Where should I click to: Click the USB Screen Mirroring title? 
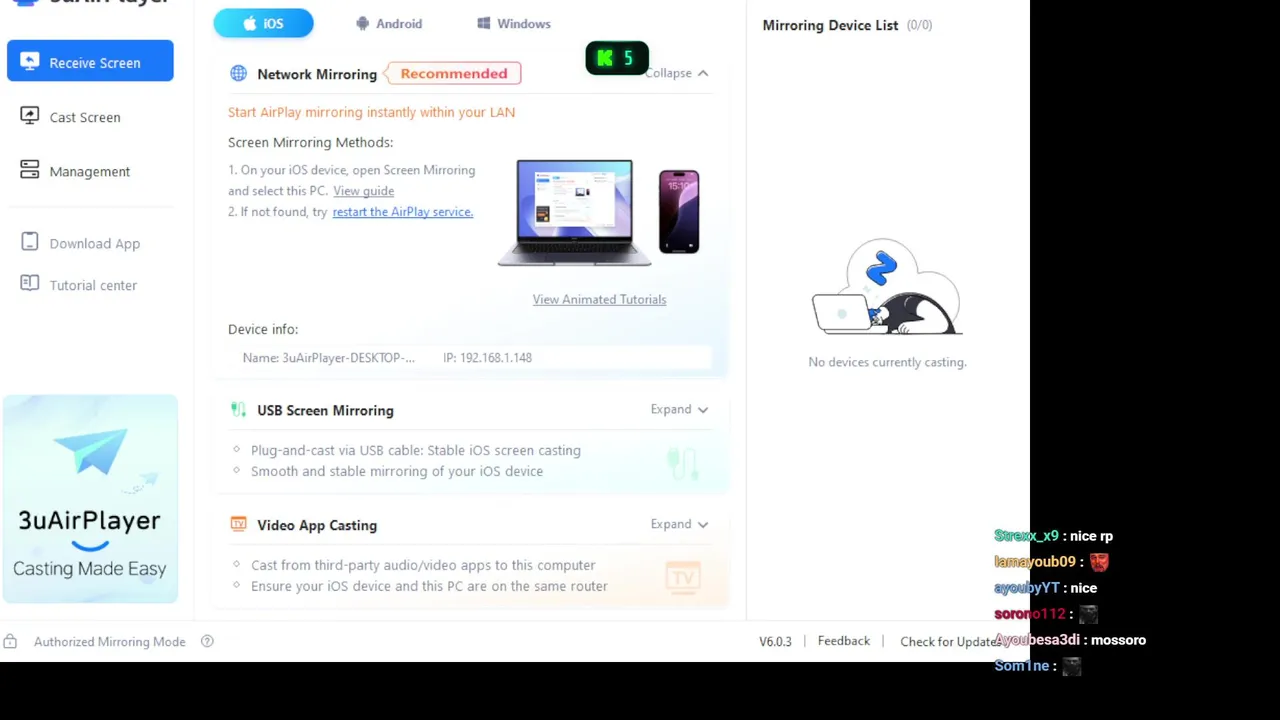pos(325,410)
